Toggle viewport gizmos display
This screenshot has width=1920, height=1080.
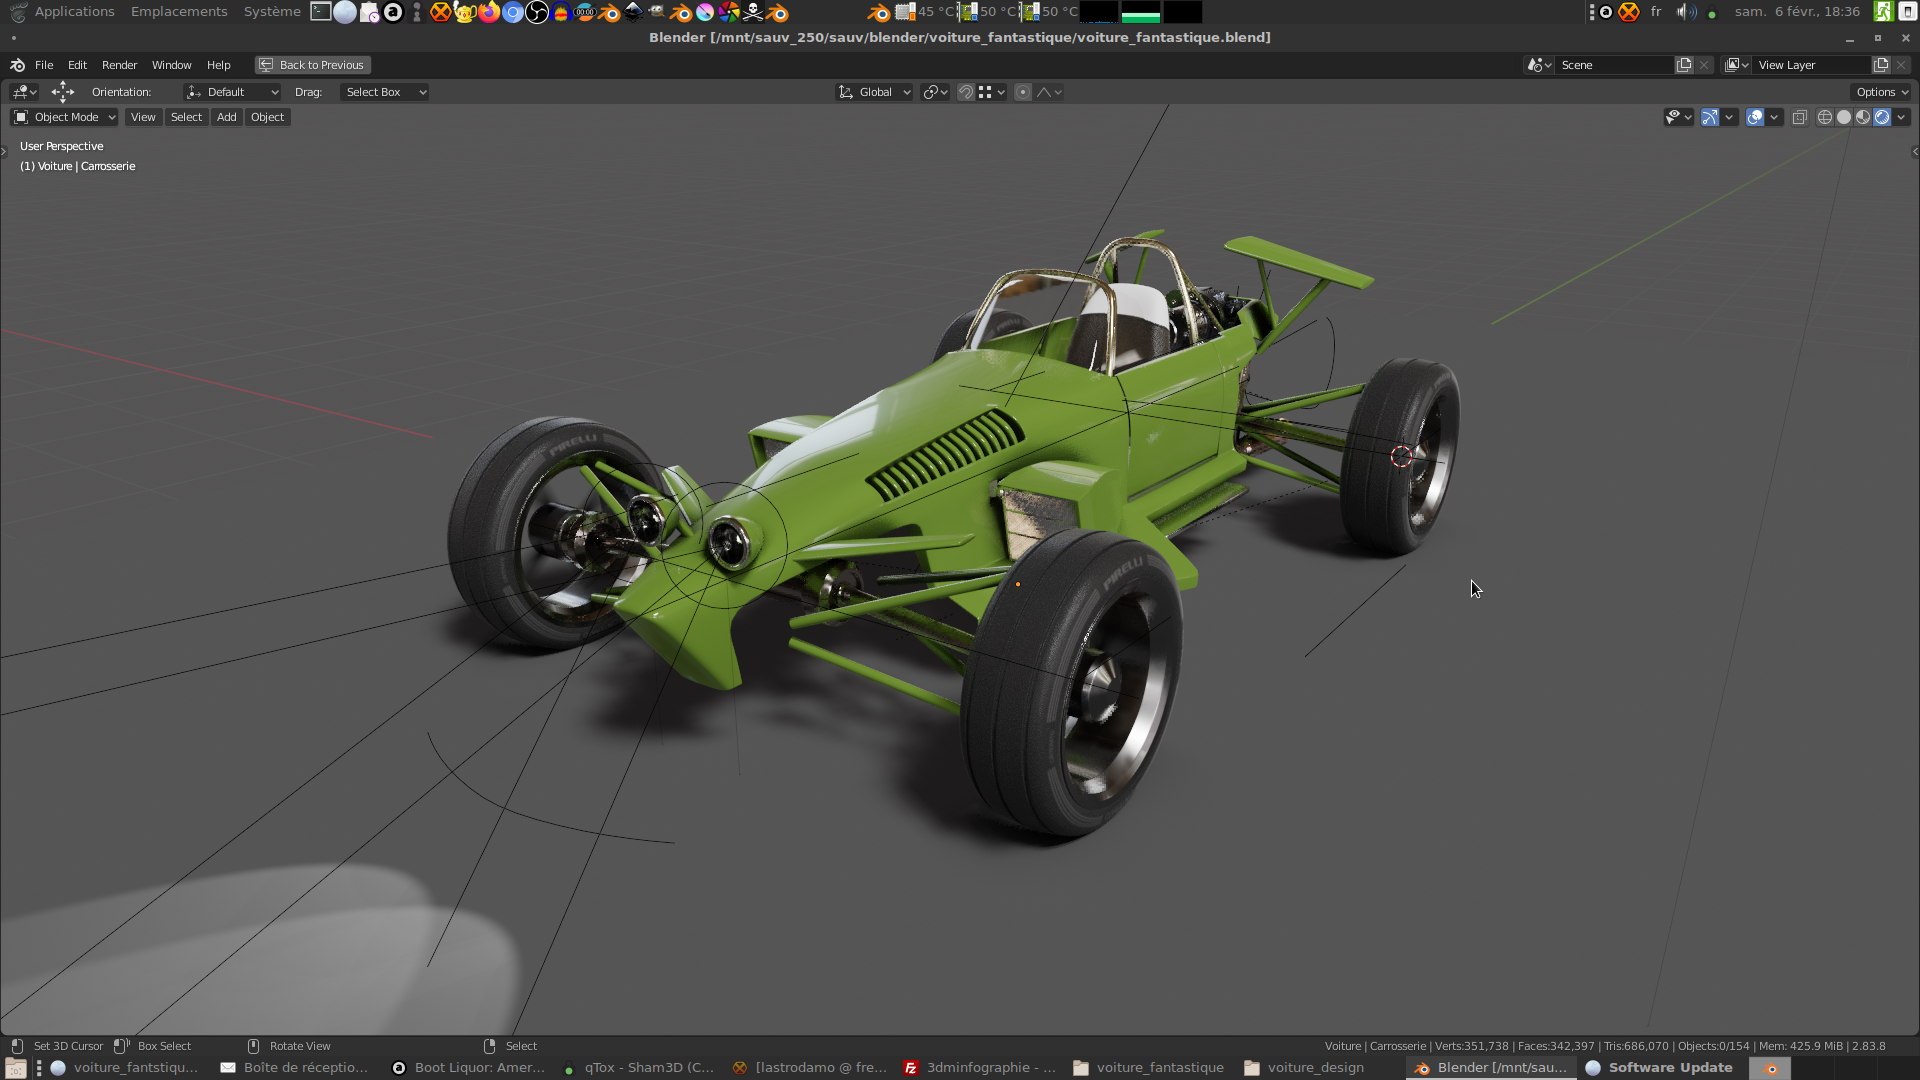[x=1710, y=117]
